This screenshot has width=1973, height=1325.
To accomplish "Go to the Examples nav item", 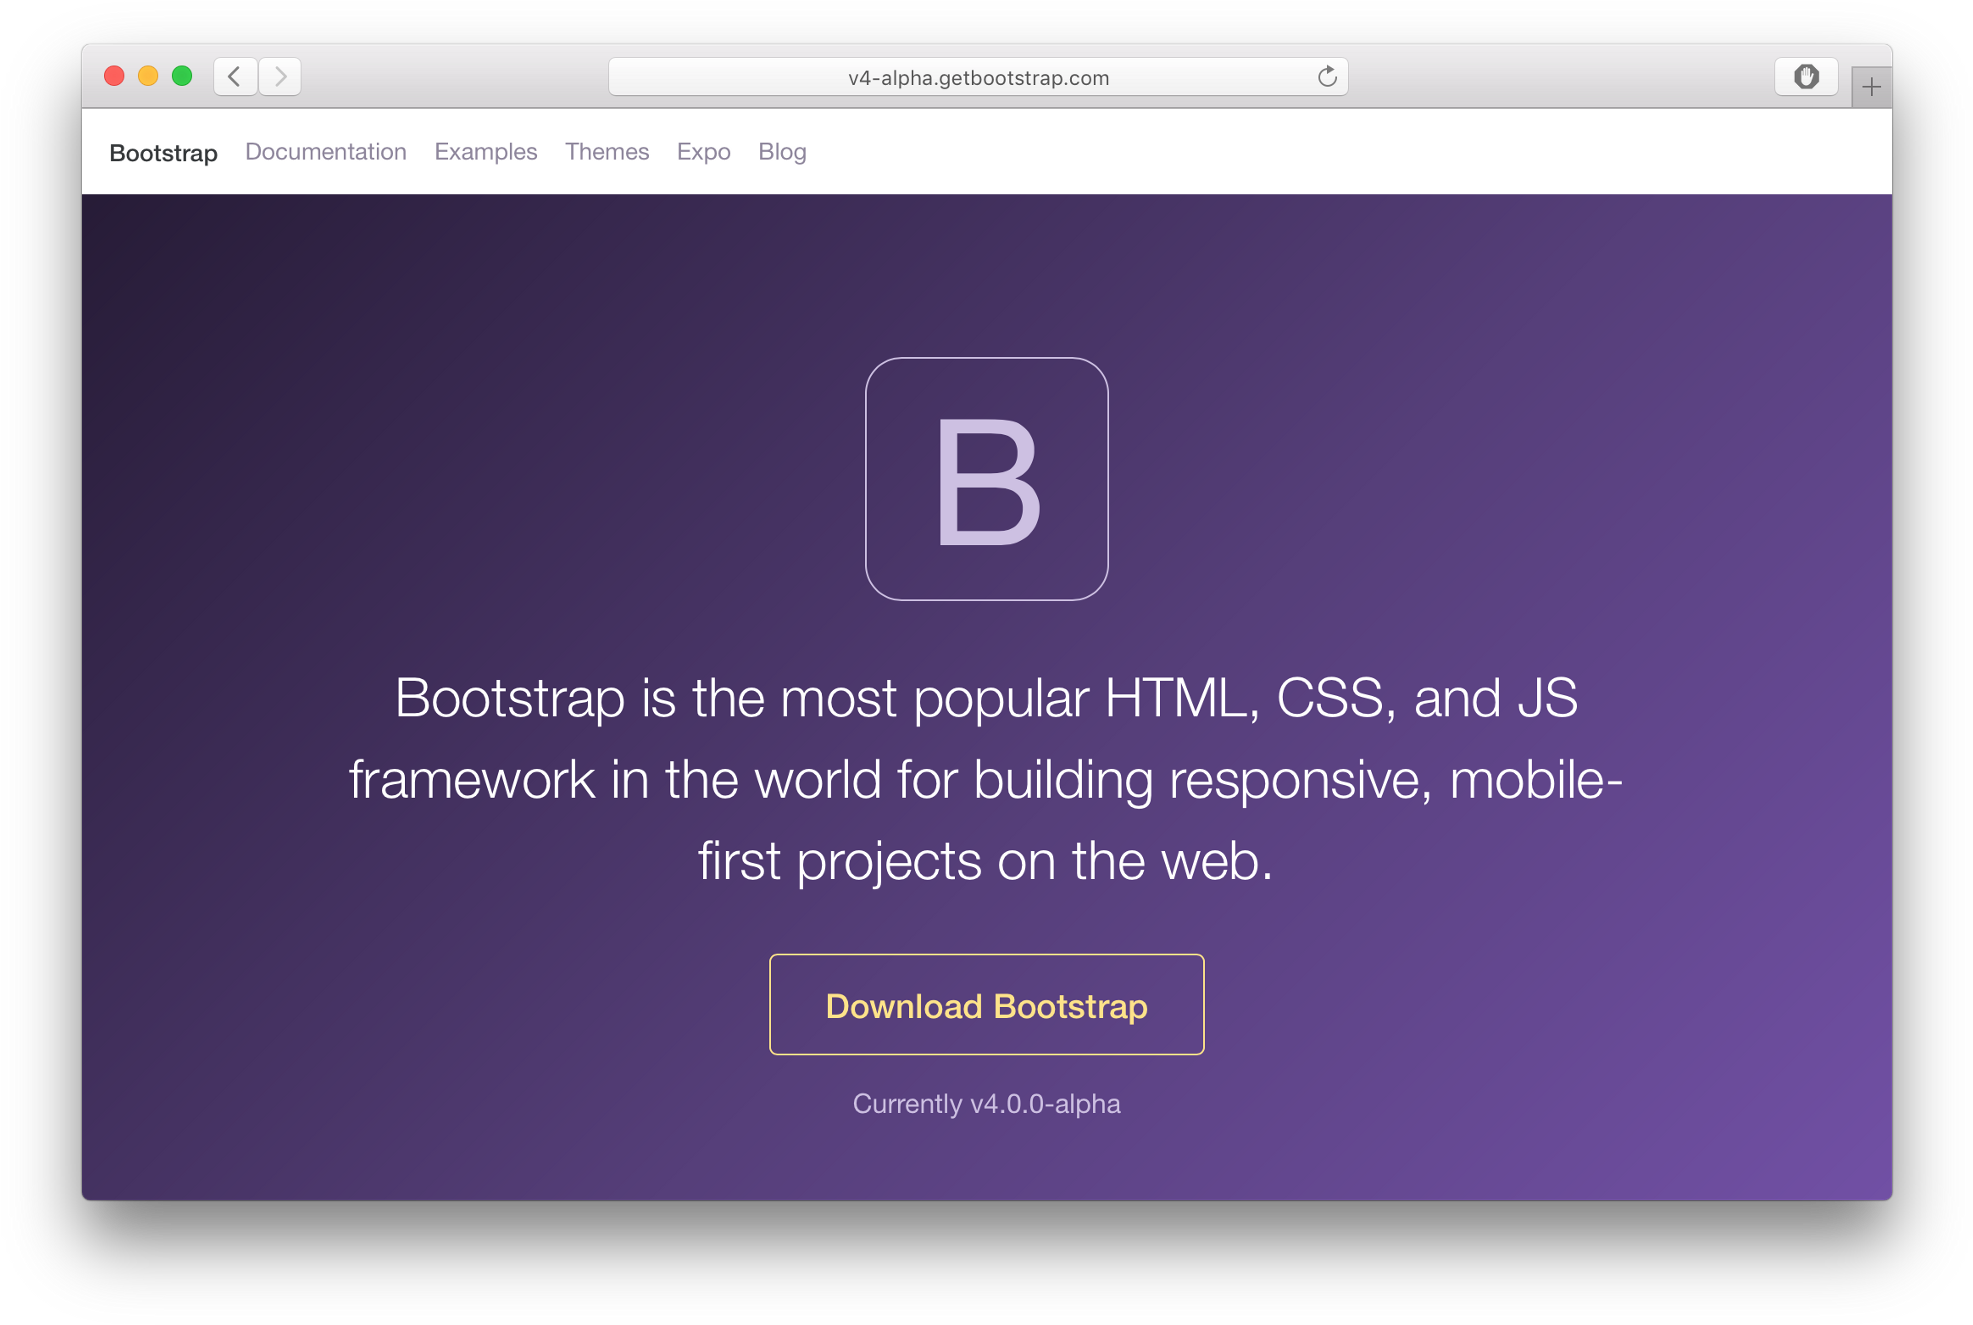I will point(485,151).
